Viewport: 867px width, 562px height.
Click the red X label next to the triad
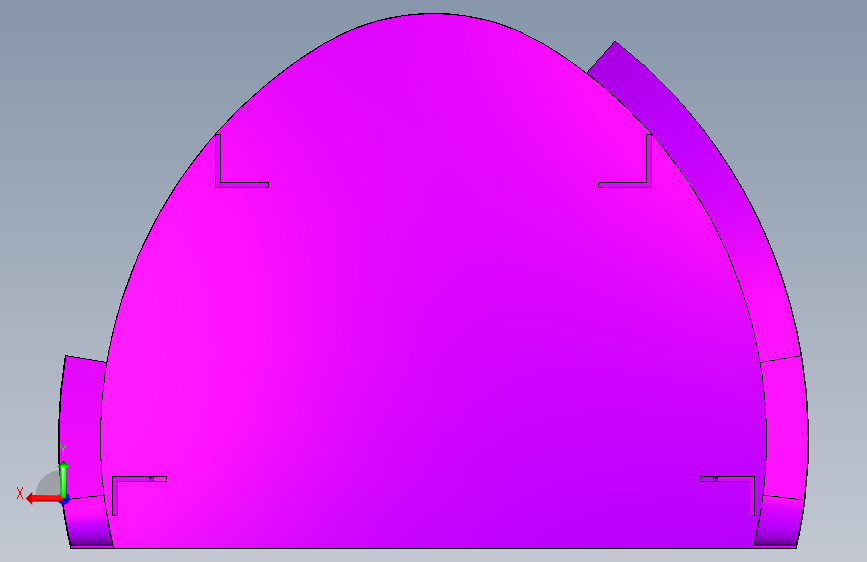(20, 493)
